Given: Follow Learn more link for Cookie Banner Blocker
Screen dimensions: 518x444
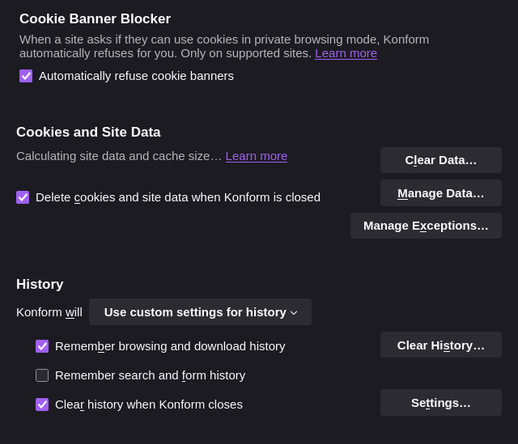Looking at the screenshot, I should 346,53.
